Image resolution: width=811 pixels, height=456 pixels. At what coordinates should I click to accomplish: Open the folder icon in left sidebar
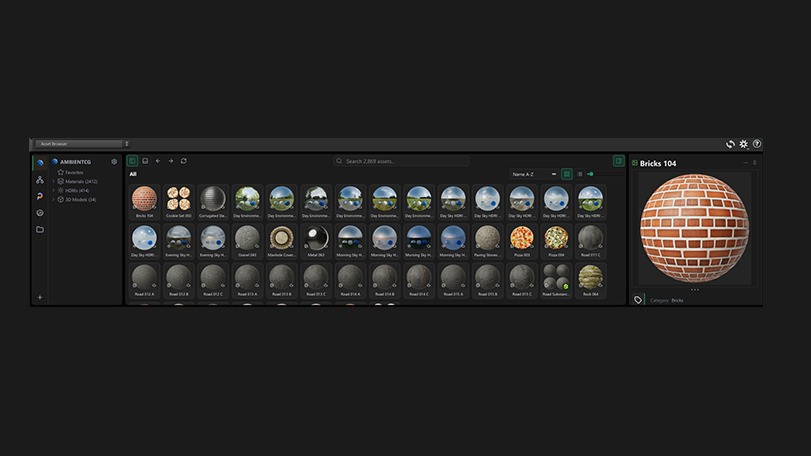click(40, 230)
